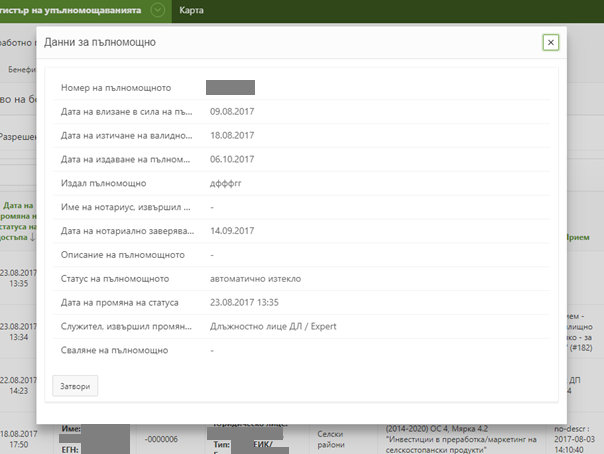
Task: Select status change date 23.08.2017 13:35
Action: pos(244,303)
